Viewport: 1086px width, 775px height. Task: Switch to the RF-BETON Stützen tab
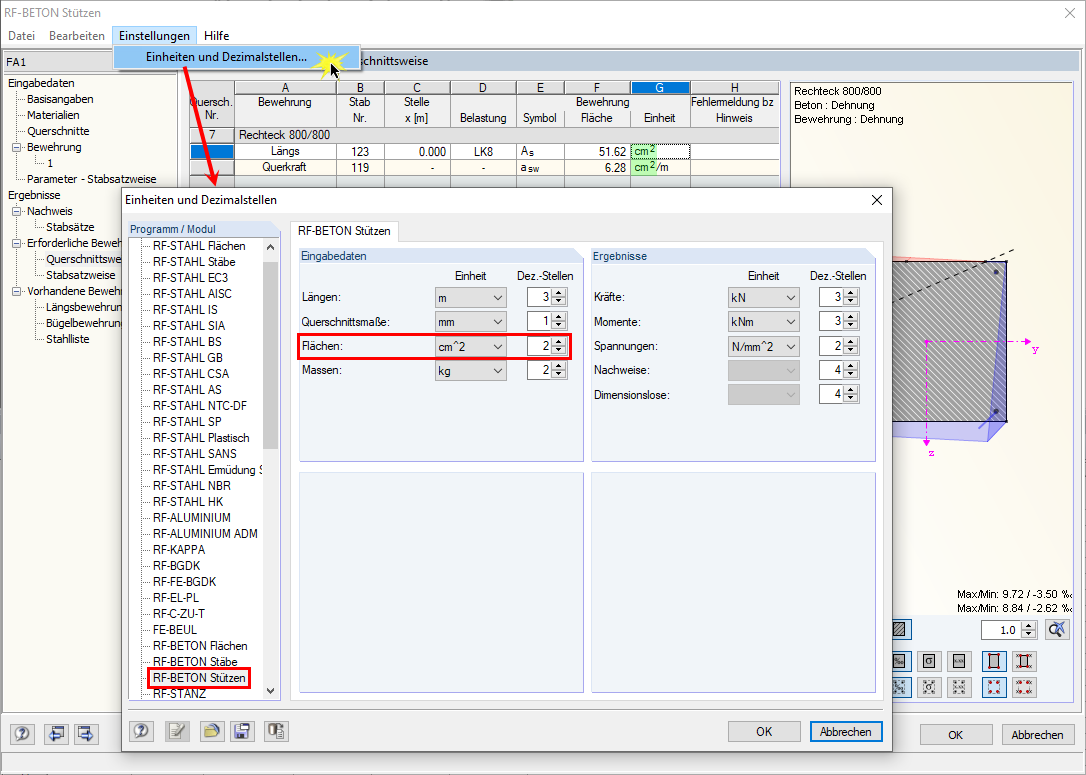344,230
